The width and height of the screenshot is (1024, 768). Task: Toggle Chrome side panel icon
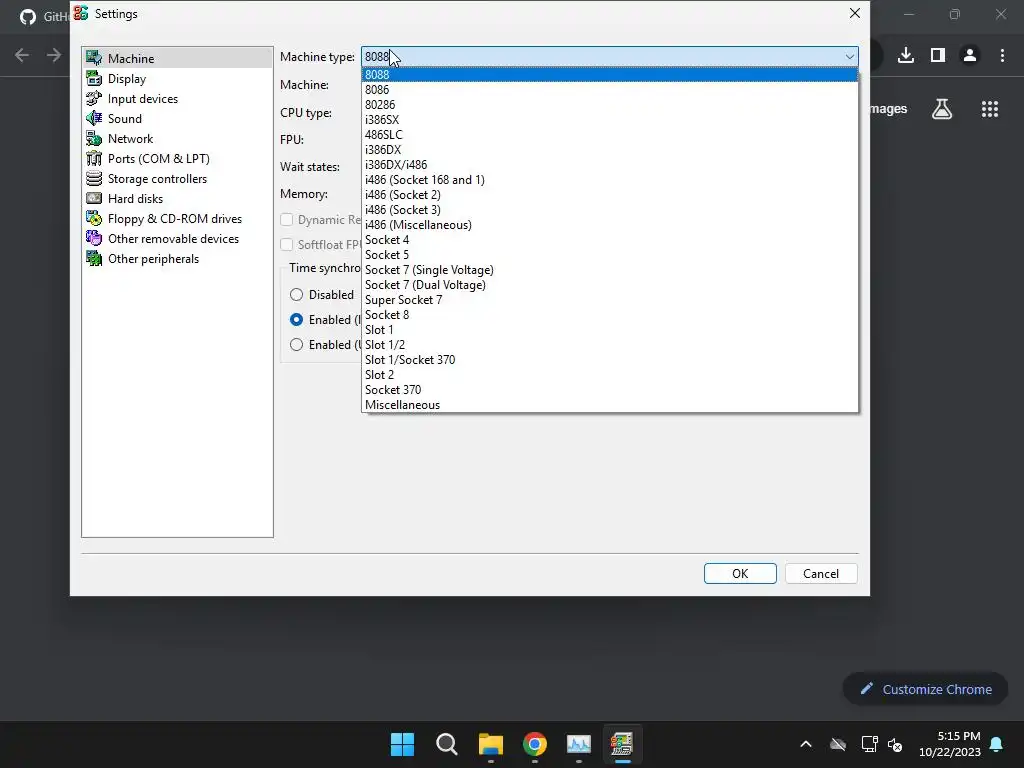[938, 55]
